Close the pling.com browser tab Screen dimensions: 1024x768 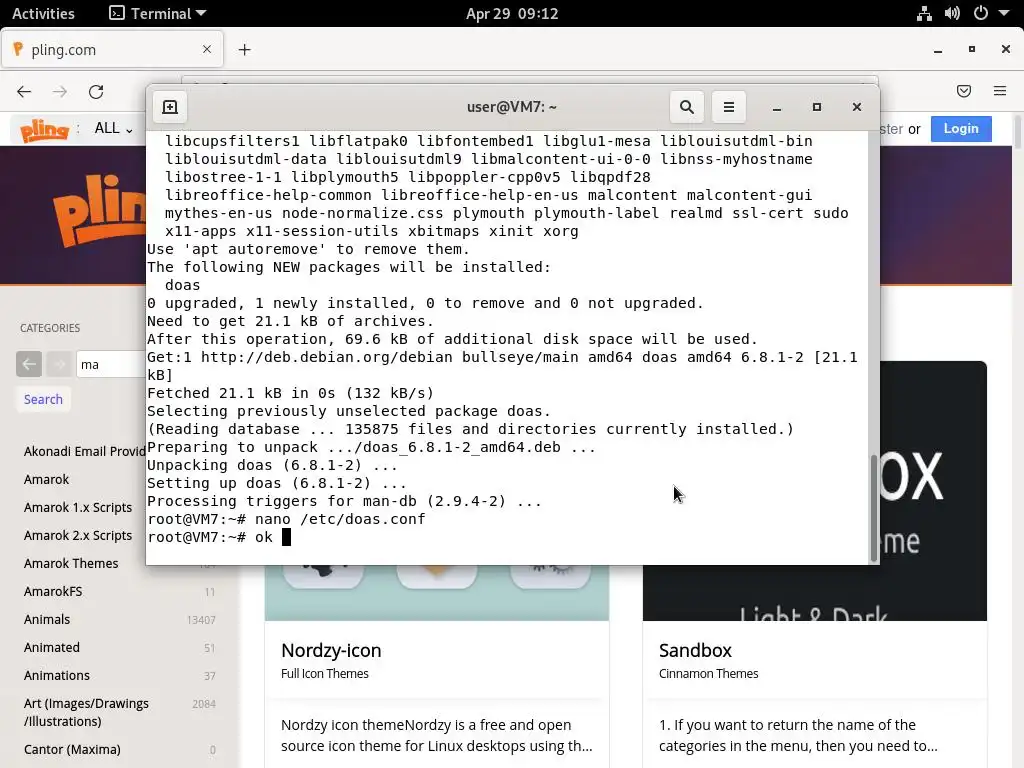[x=207, y=49]
